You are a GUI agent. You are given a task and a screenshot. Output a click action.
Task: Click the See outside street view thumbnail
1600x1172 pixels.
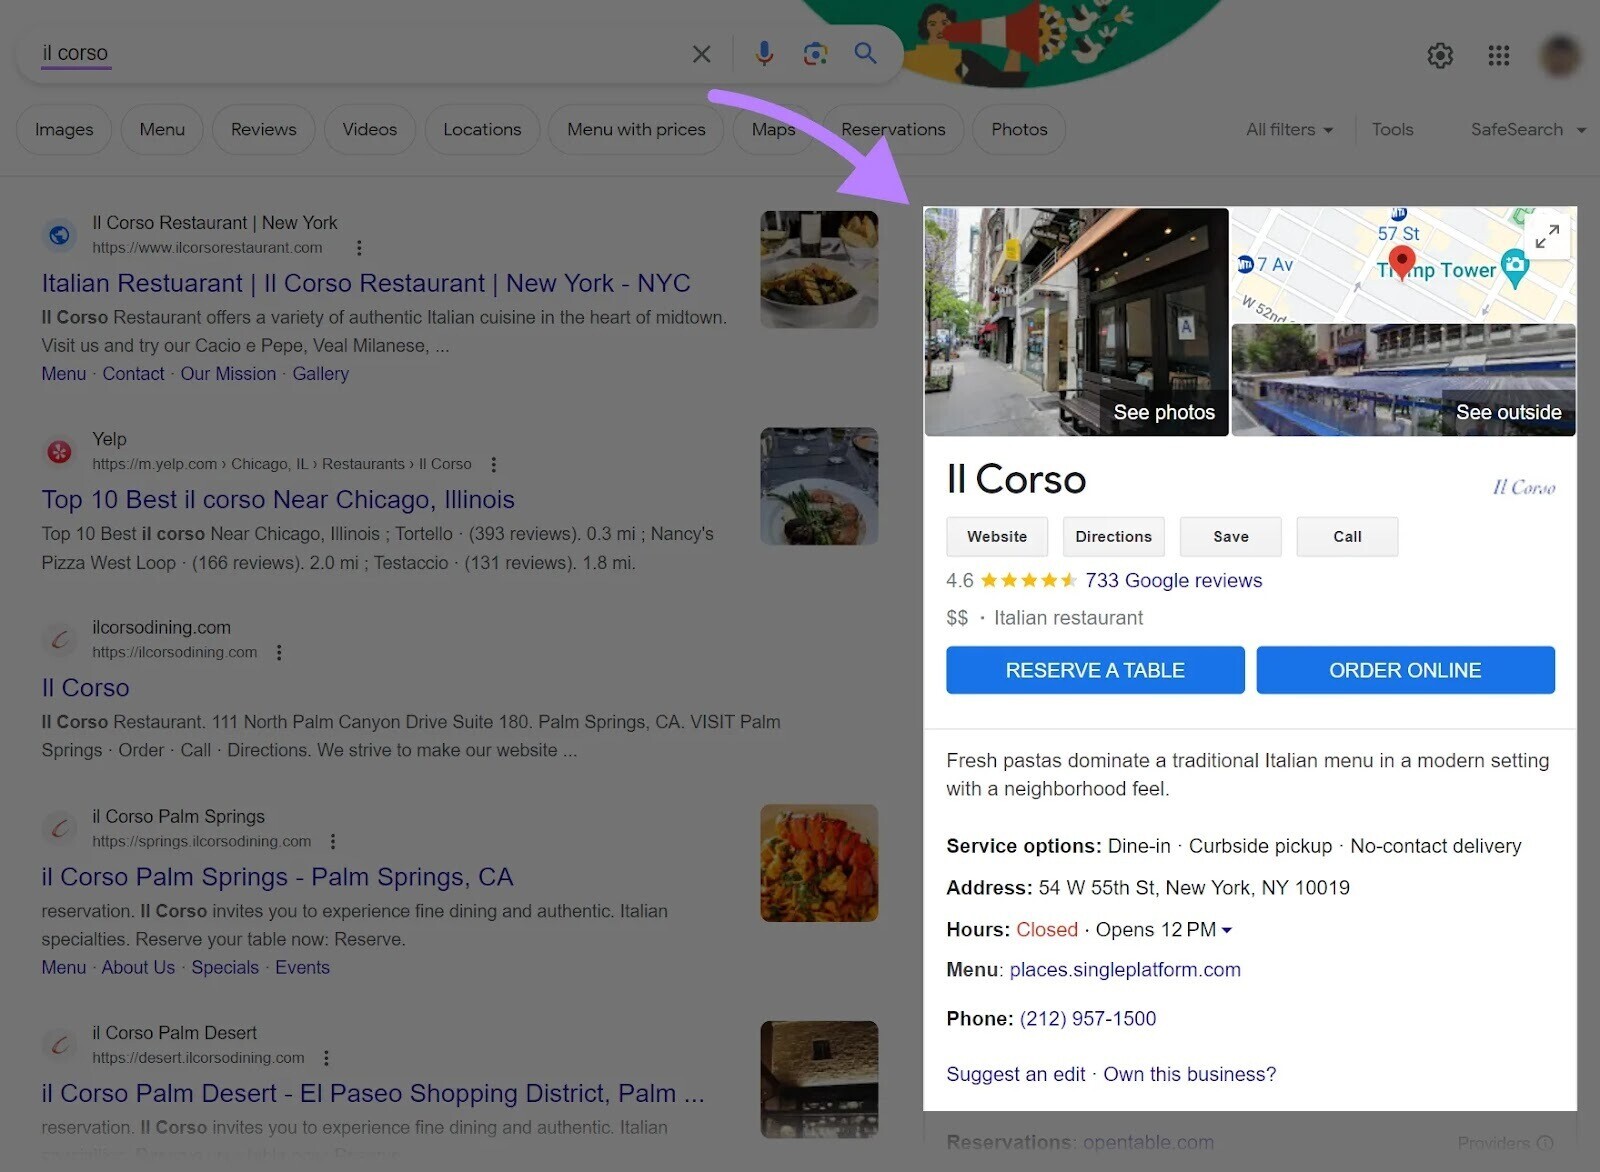(x=1403, y=380)
